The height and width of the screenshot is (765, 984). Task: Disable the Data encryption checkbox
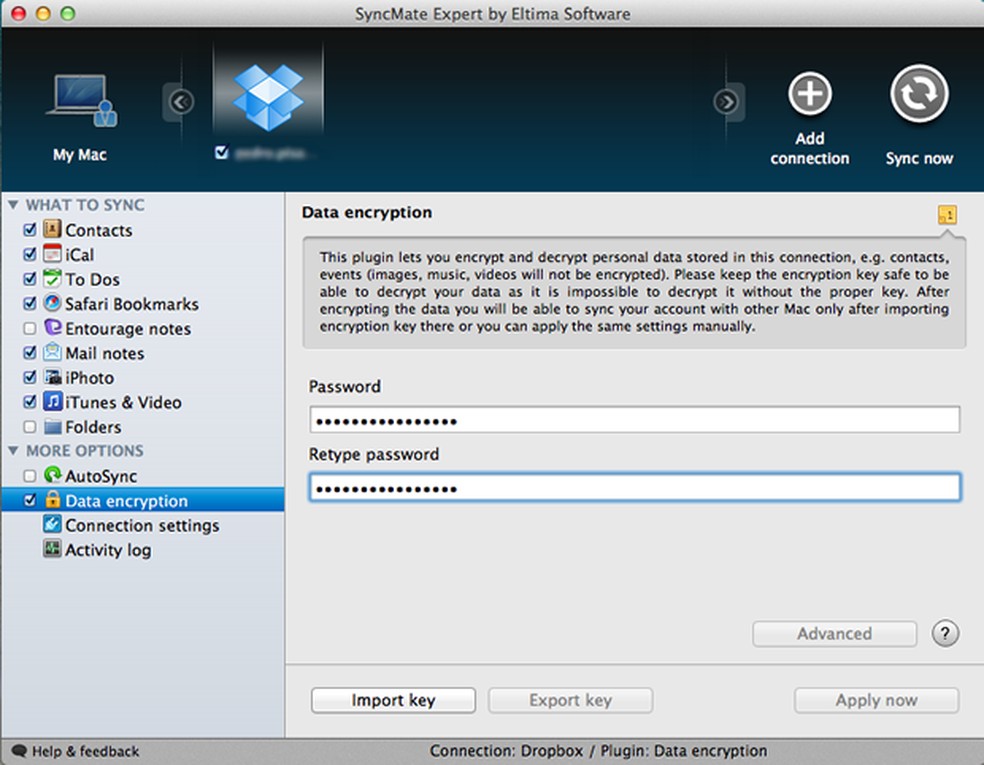[x=29, y=500]
